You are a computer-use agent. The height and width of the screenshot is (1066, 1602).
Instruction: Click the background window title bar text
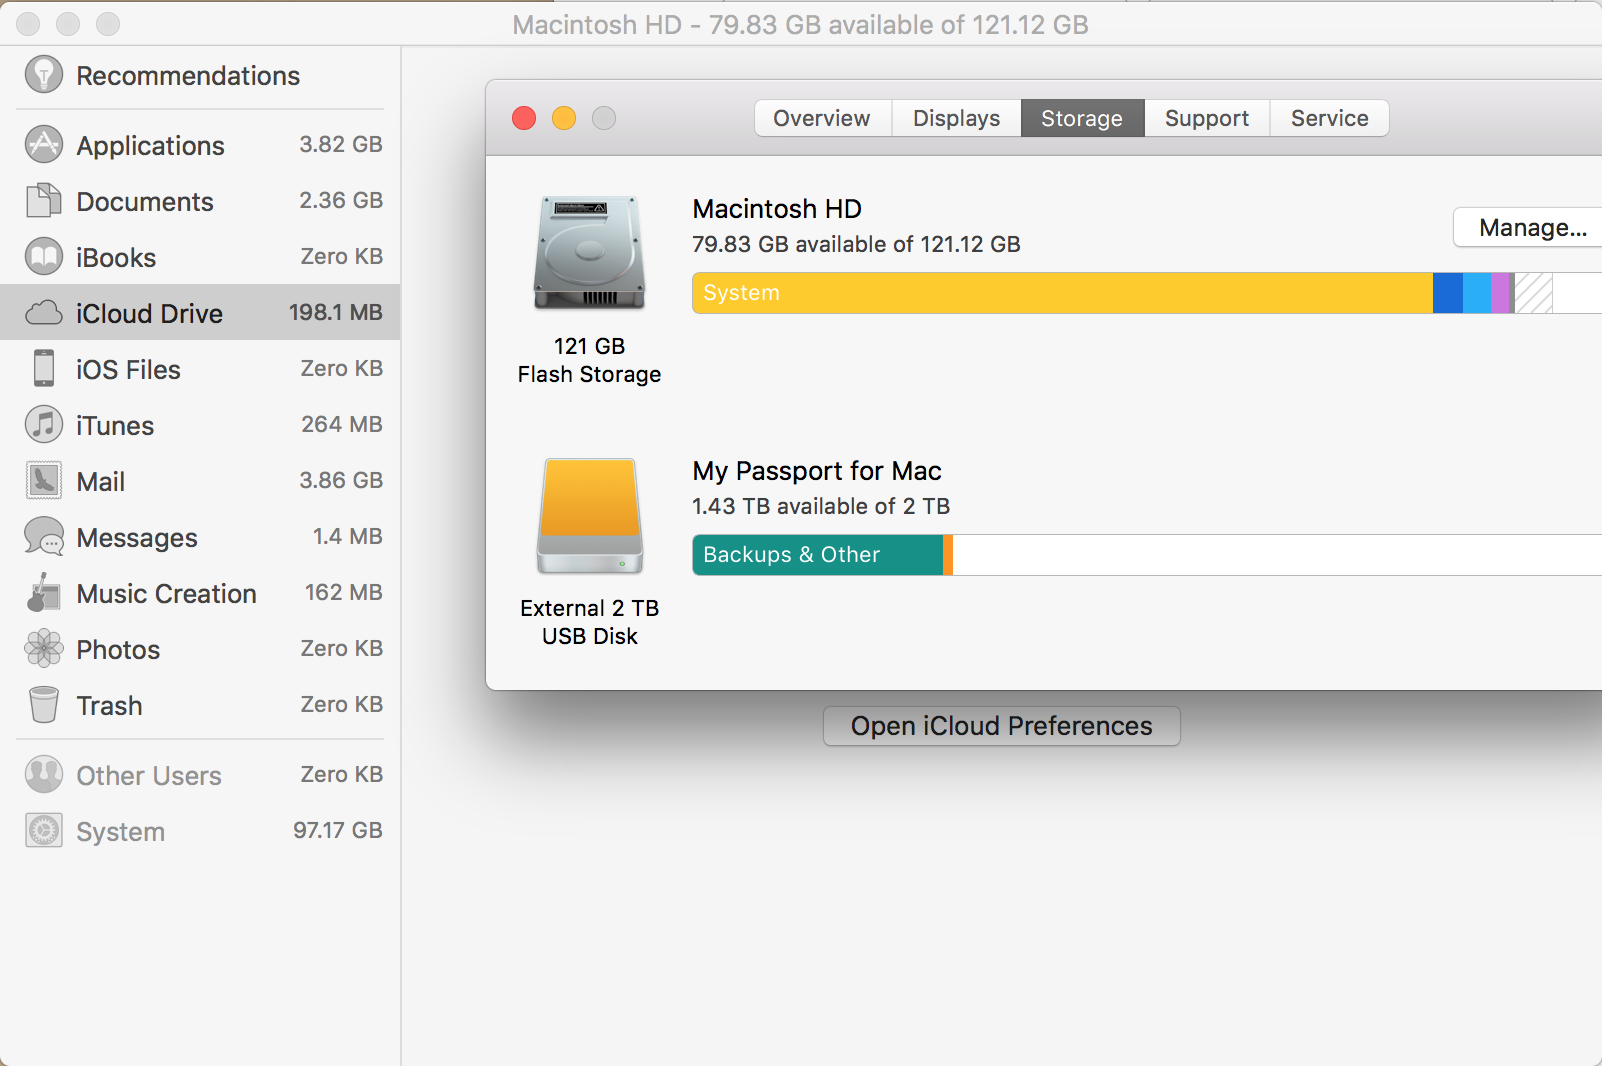(800, 25)
